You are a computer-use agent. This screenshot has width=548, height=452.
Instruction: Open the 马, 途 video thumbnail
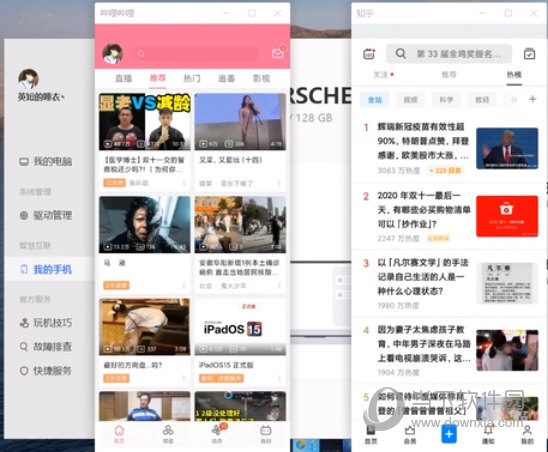coord(145,224)
